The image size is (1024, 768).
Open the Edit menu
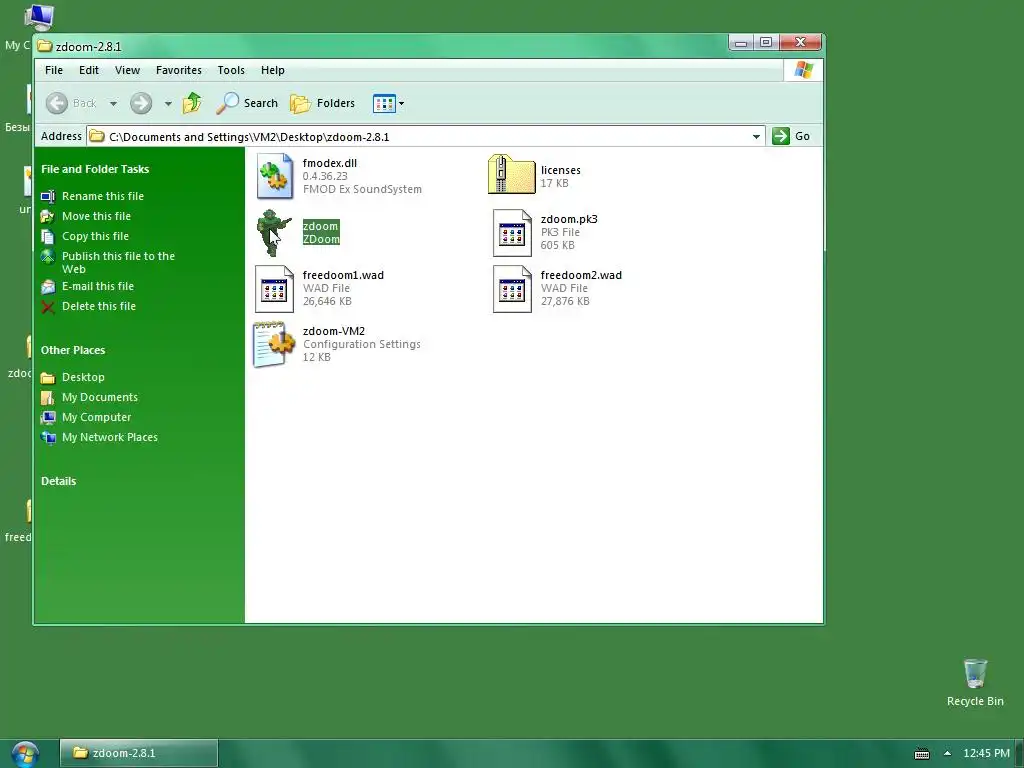(x=89, y=70)
